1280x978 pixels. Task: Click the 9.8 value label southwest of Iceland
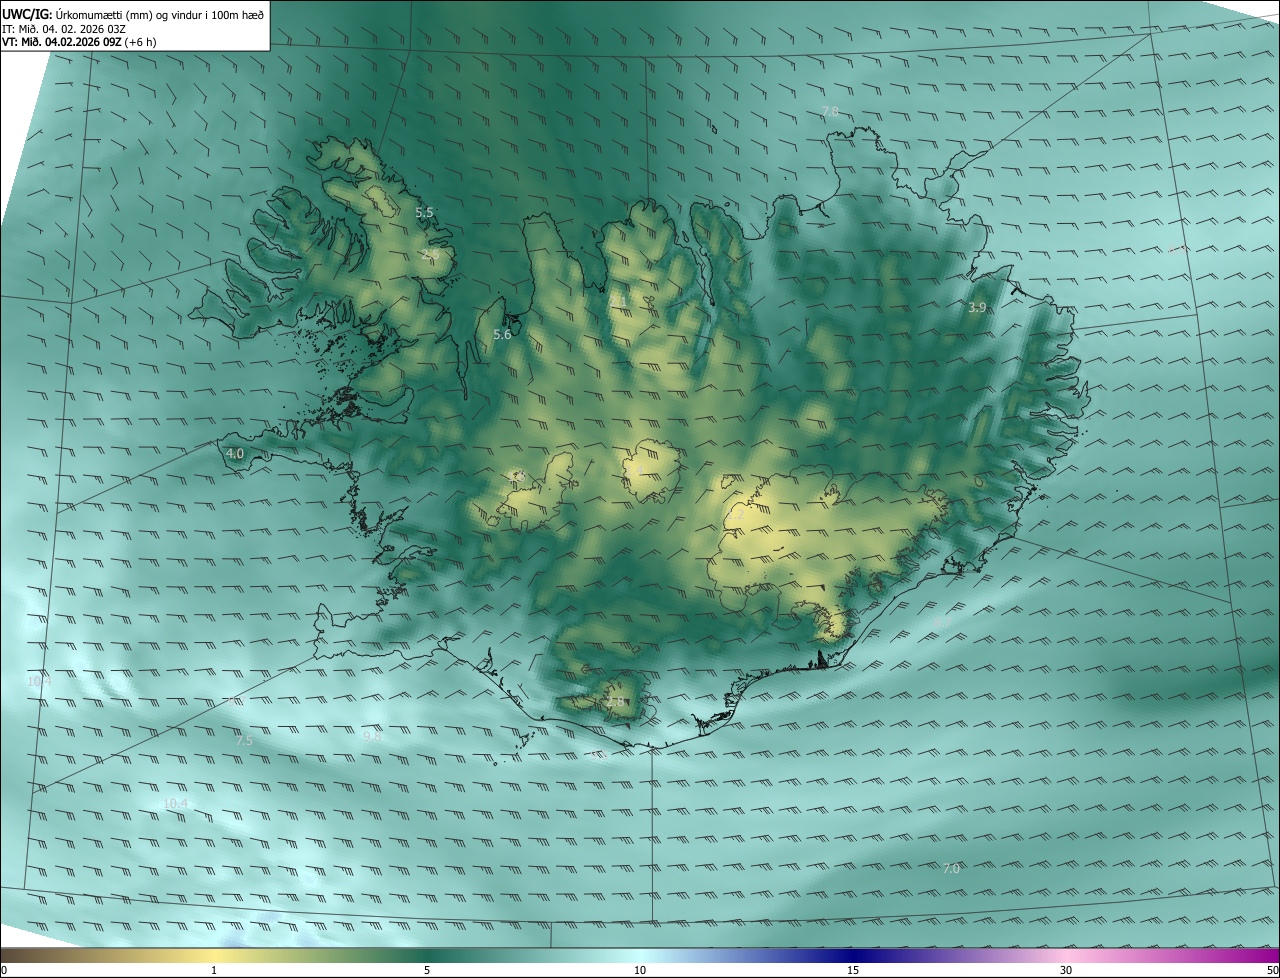tap(372, 736)
